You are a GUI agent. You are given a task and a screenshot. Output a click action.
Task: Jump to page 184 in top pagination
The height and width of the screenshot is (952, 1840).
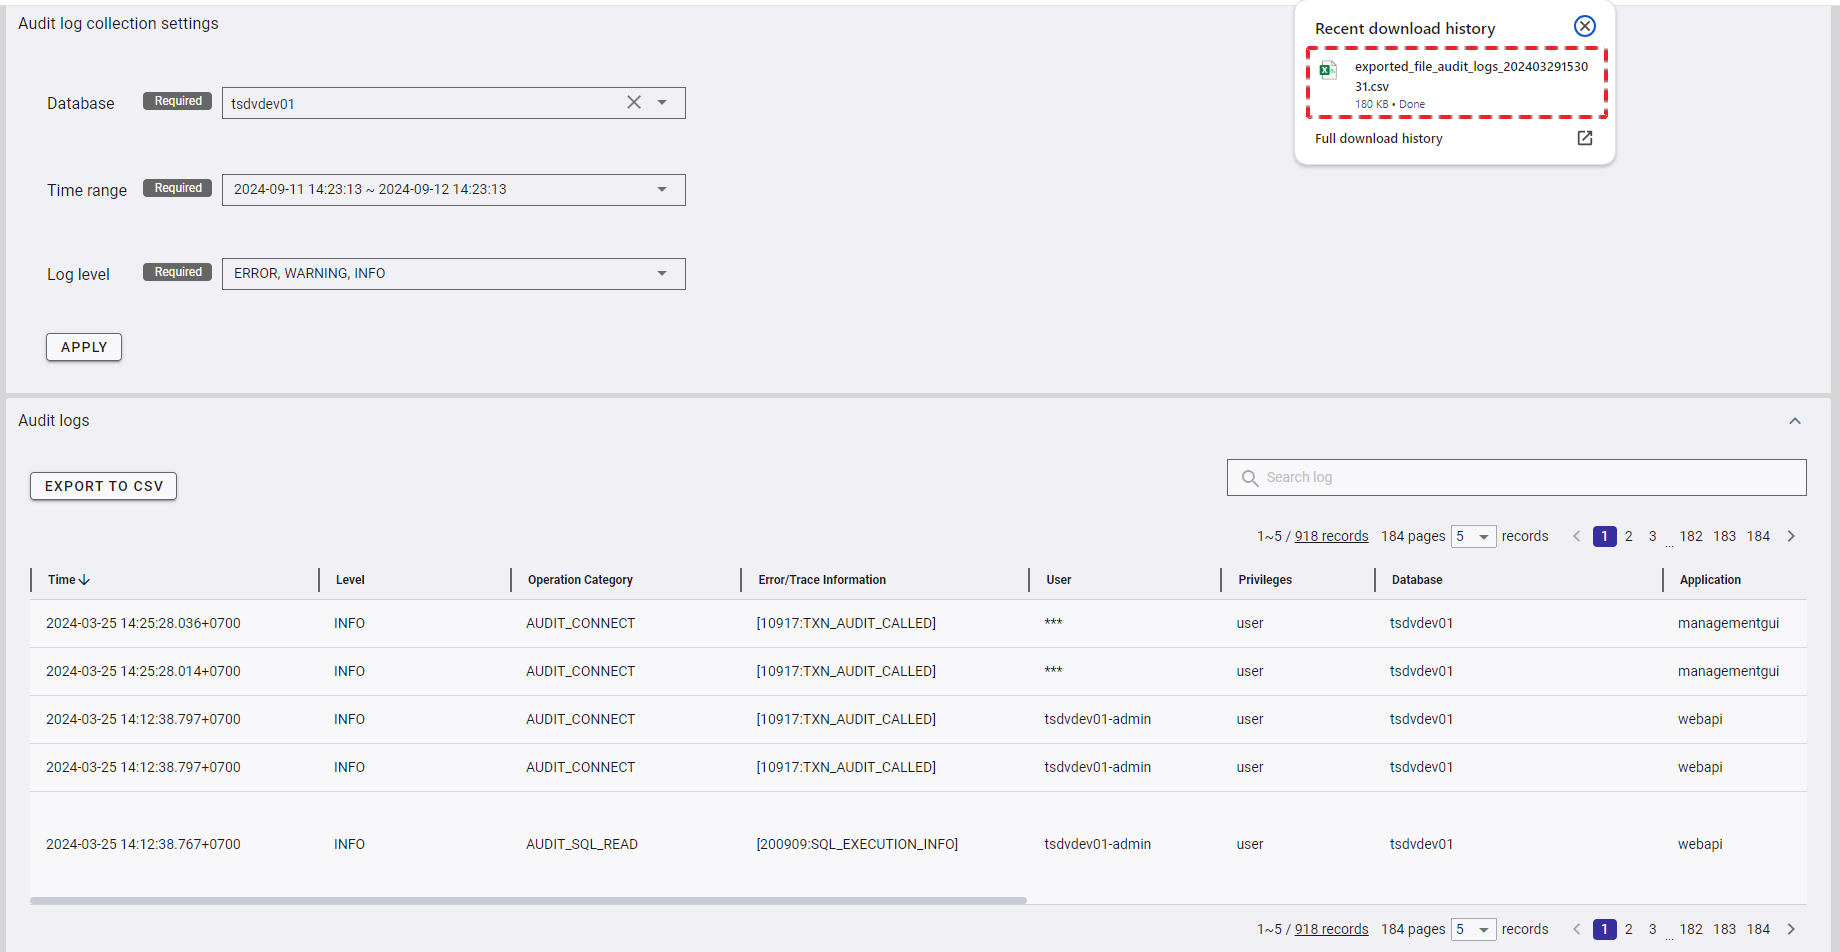[1758, 537]
